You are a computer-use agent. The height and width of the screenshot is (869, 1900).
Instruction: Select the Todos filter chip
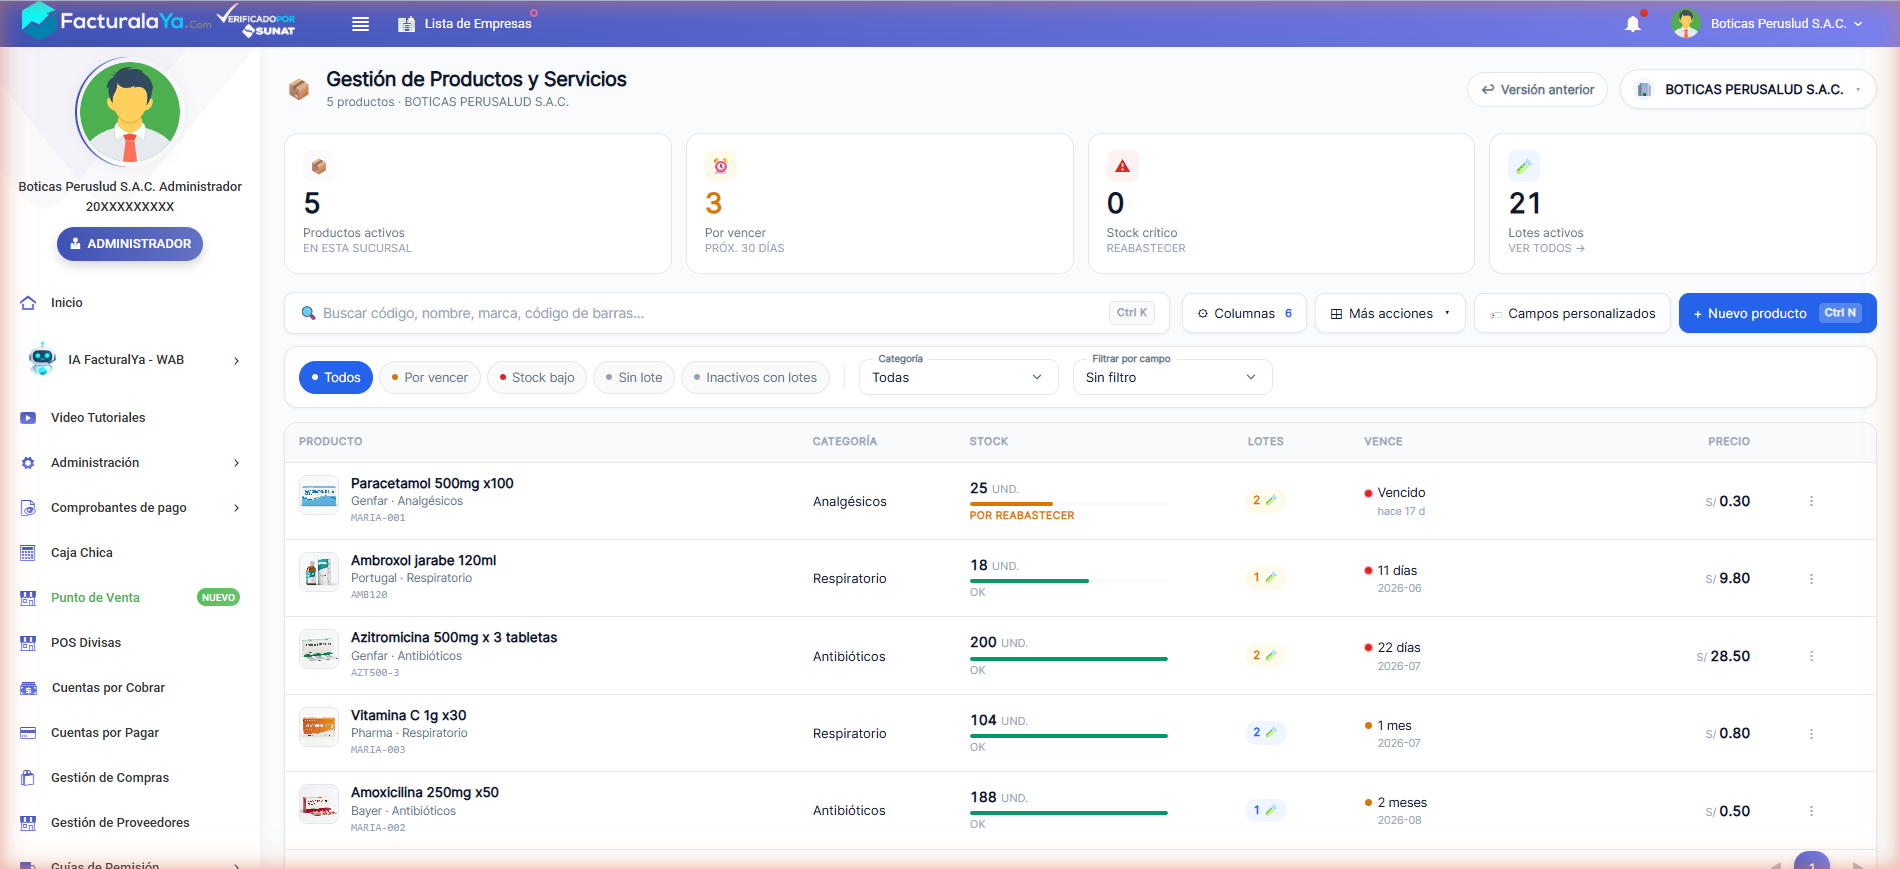[336, 377]
